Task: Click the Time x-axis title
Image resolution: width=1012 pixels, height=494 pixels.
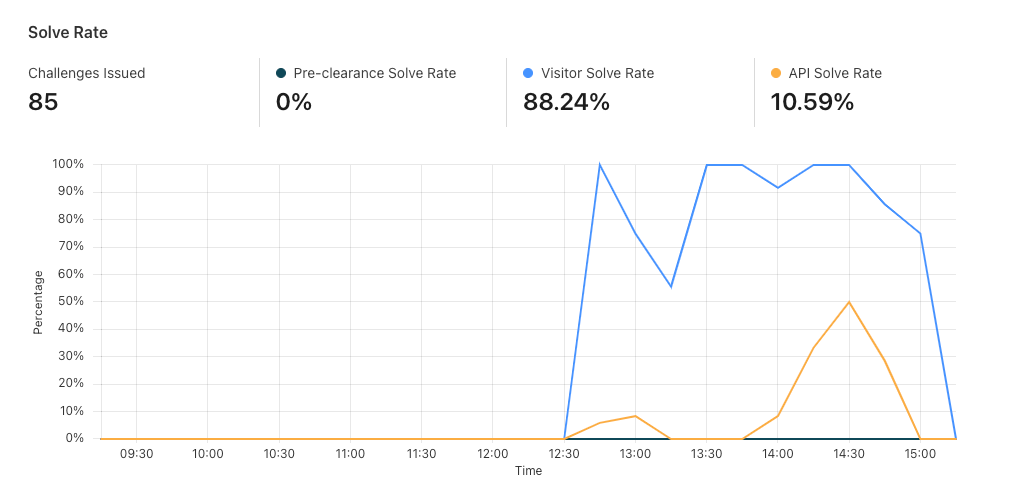Action: 528,471
